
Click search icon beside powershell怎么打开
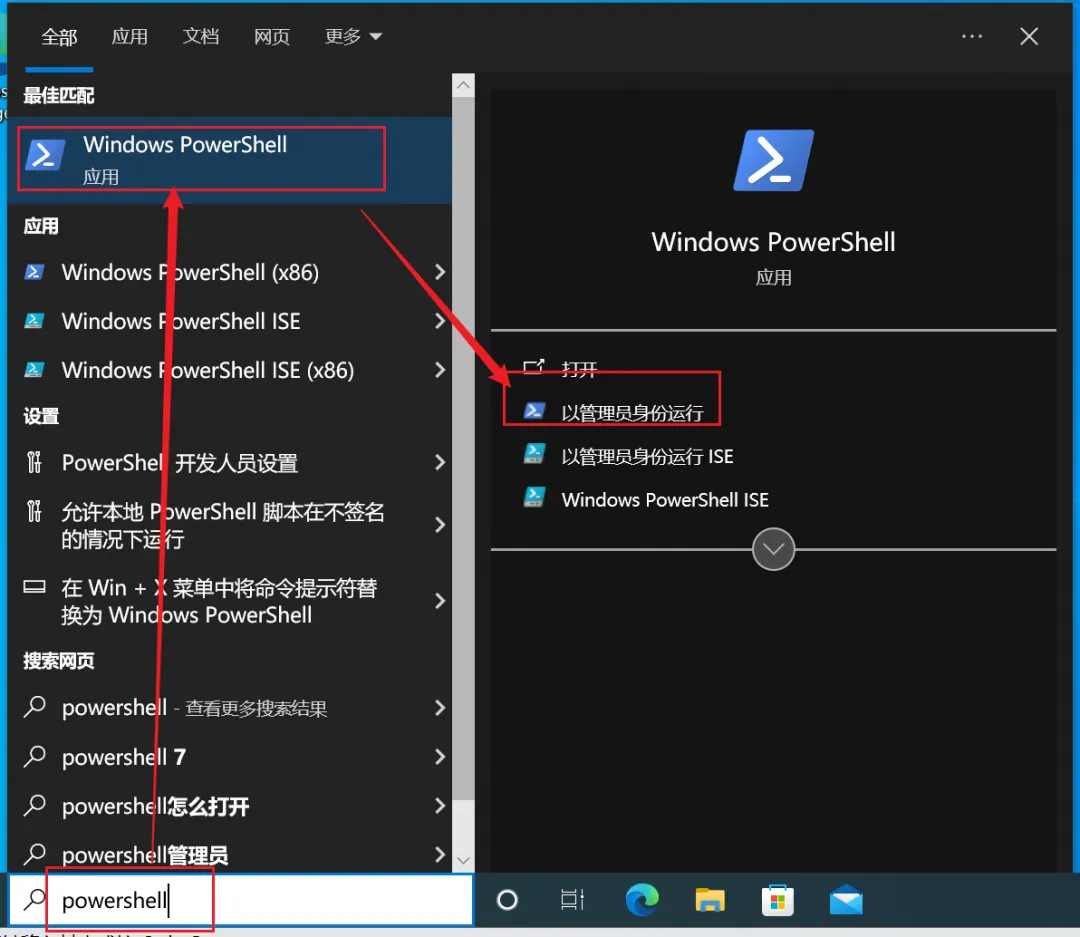(34, 805)
